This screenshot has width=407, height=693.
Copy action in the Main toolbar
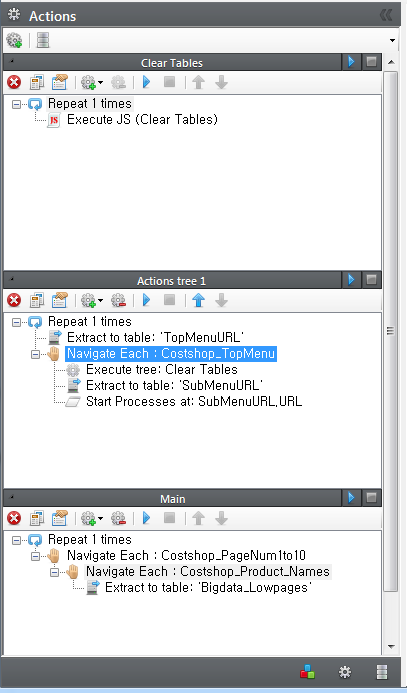click(x=37, y=518)
